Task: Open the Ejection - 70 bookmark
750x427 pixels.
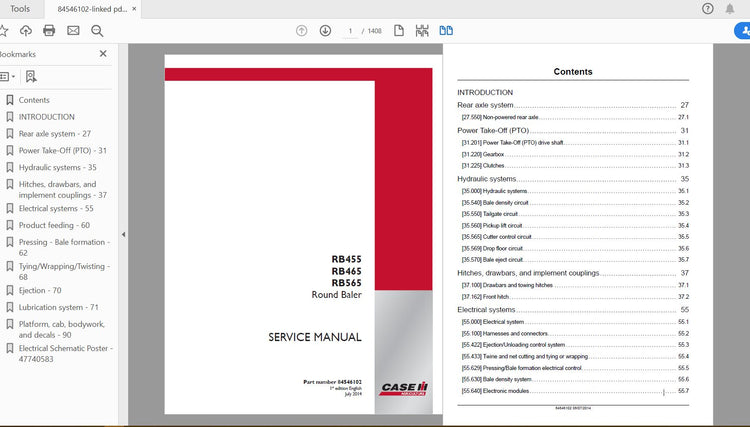Action: coord(40,290)
